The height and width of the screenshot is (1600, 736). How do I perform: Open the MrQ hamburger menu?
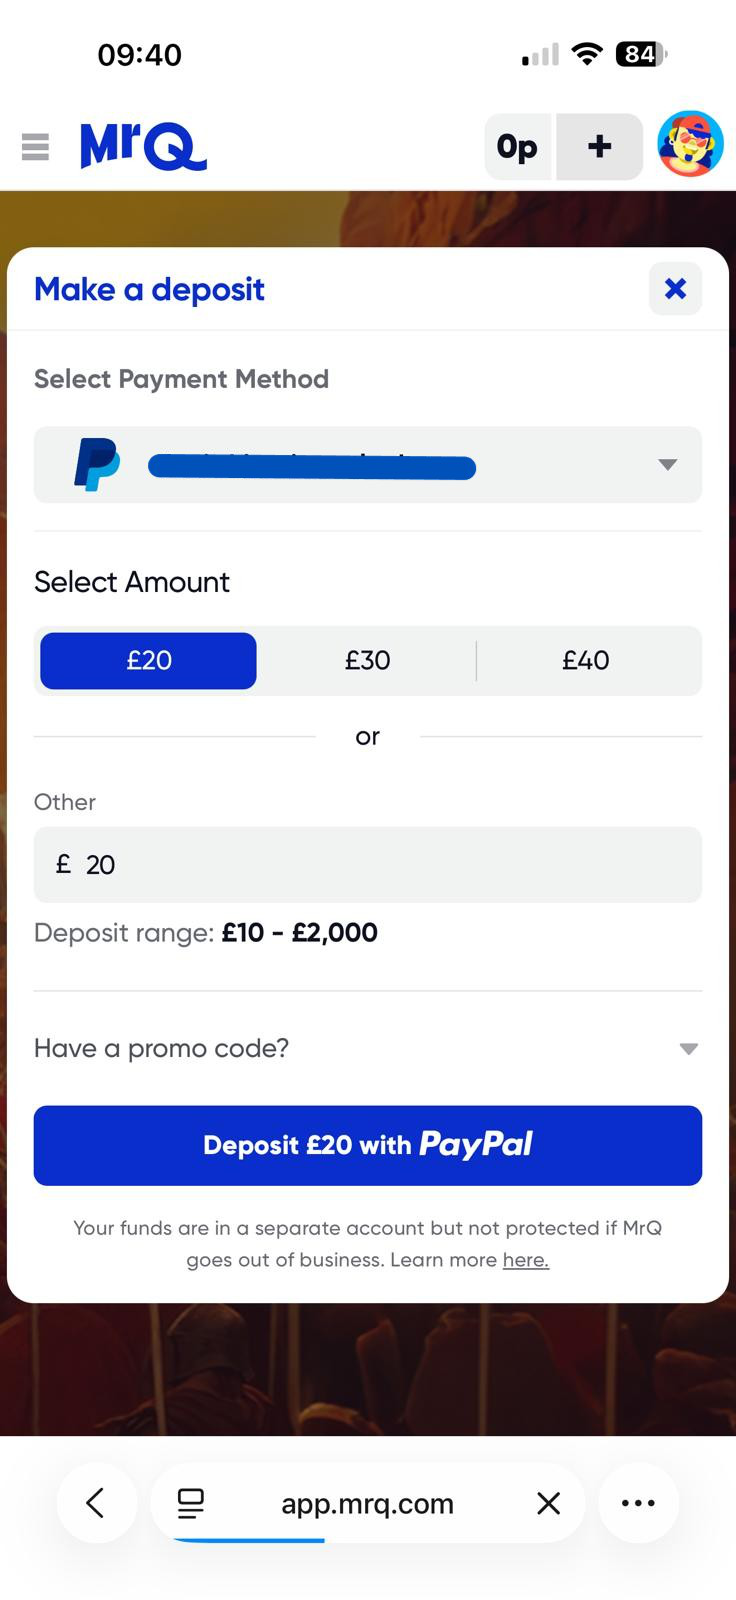[35, 146]
